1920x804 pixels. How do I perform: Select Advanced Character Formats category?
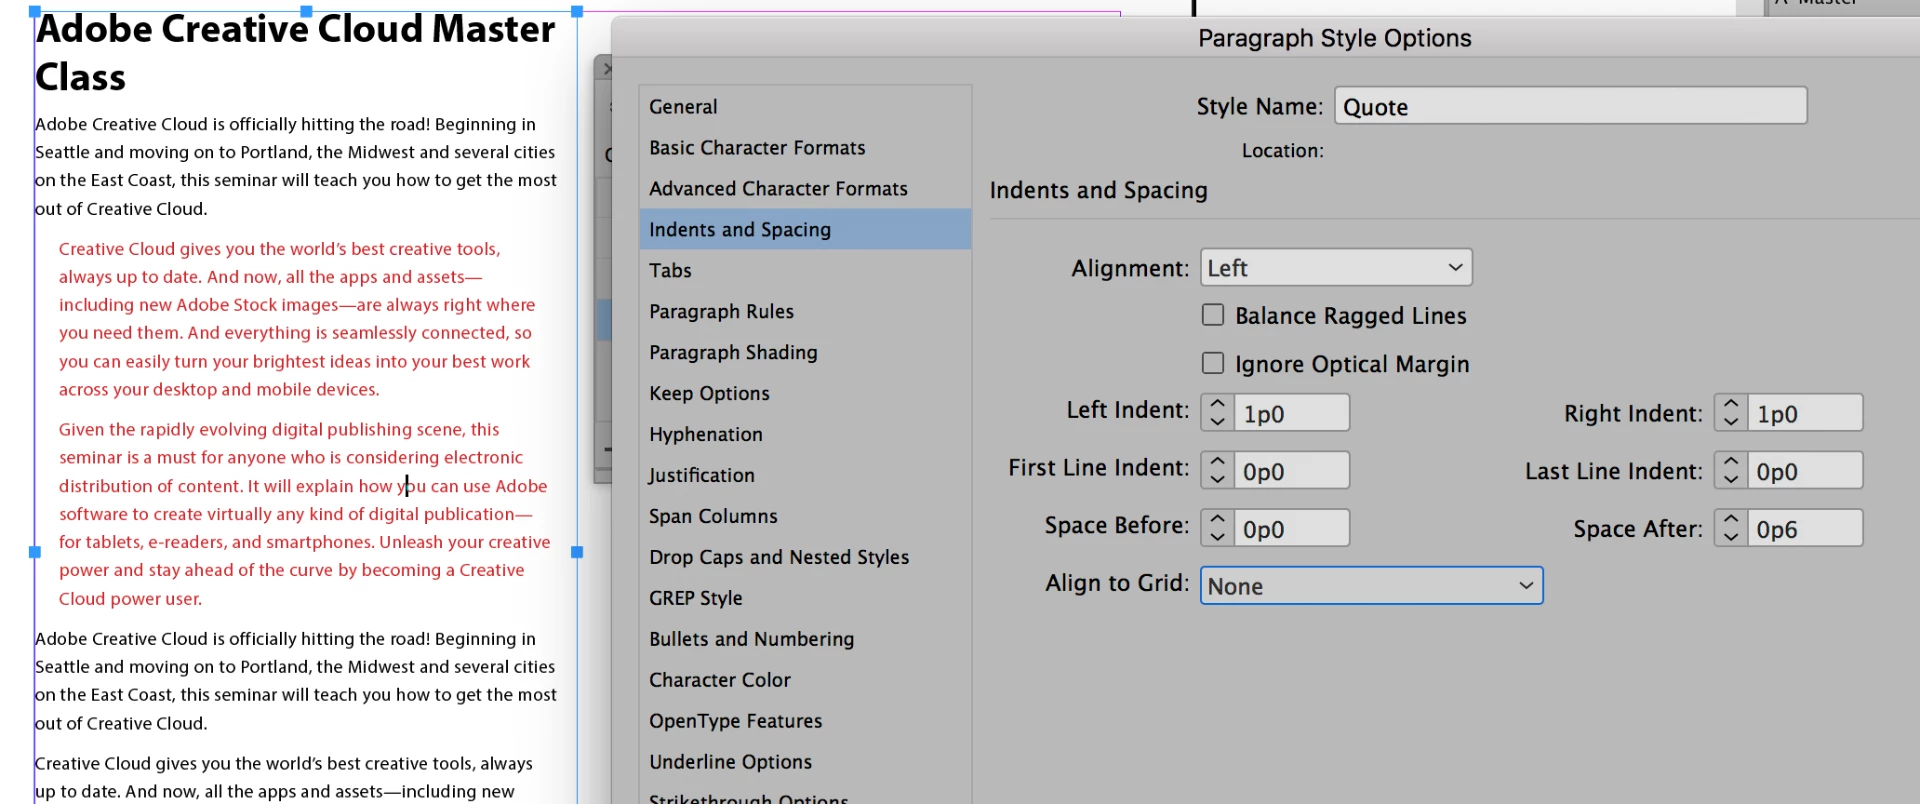(805, 189)
